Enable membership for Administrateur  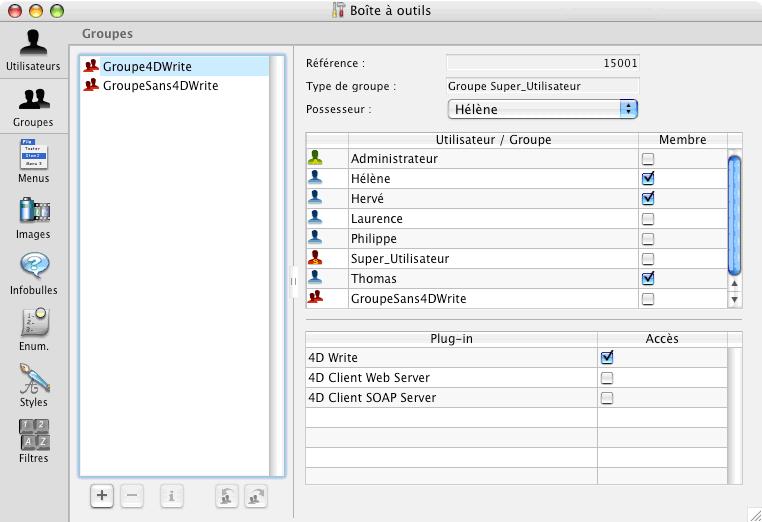tap(648, 159)
